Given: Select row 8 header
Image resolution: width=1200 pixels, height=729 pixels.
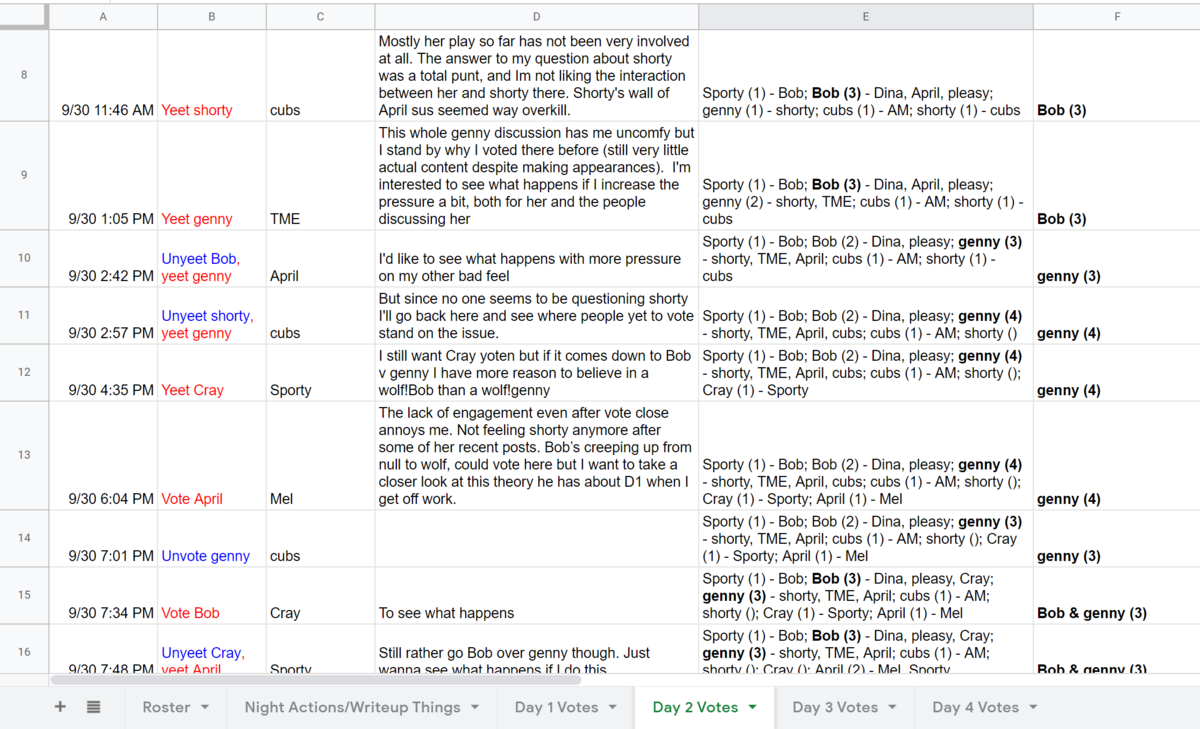Looking at the screenshot, I should click(24, 76).
